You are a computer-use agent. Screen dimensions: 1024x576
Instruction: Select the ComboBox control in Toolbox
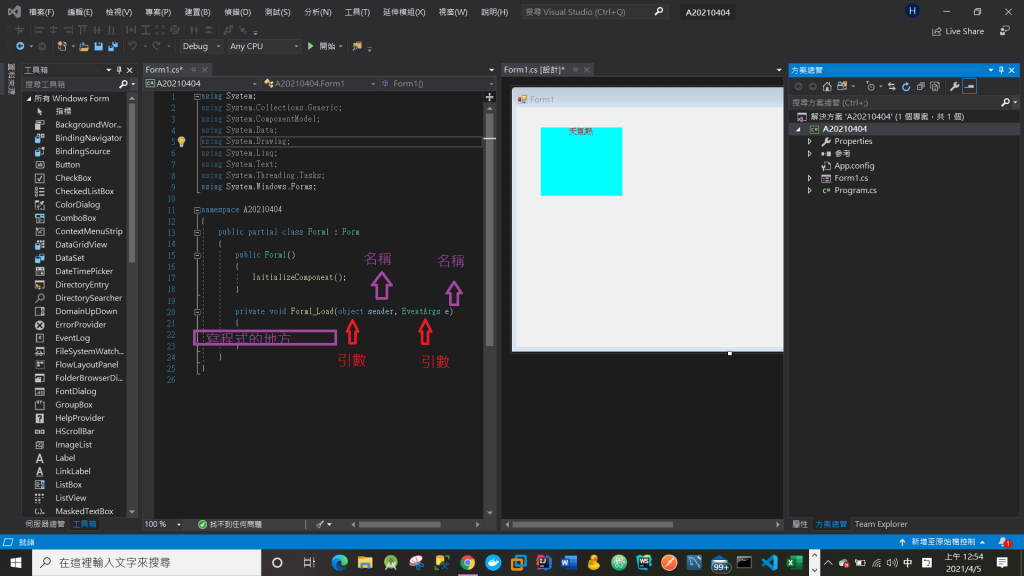pos(76,218)
